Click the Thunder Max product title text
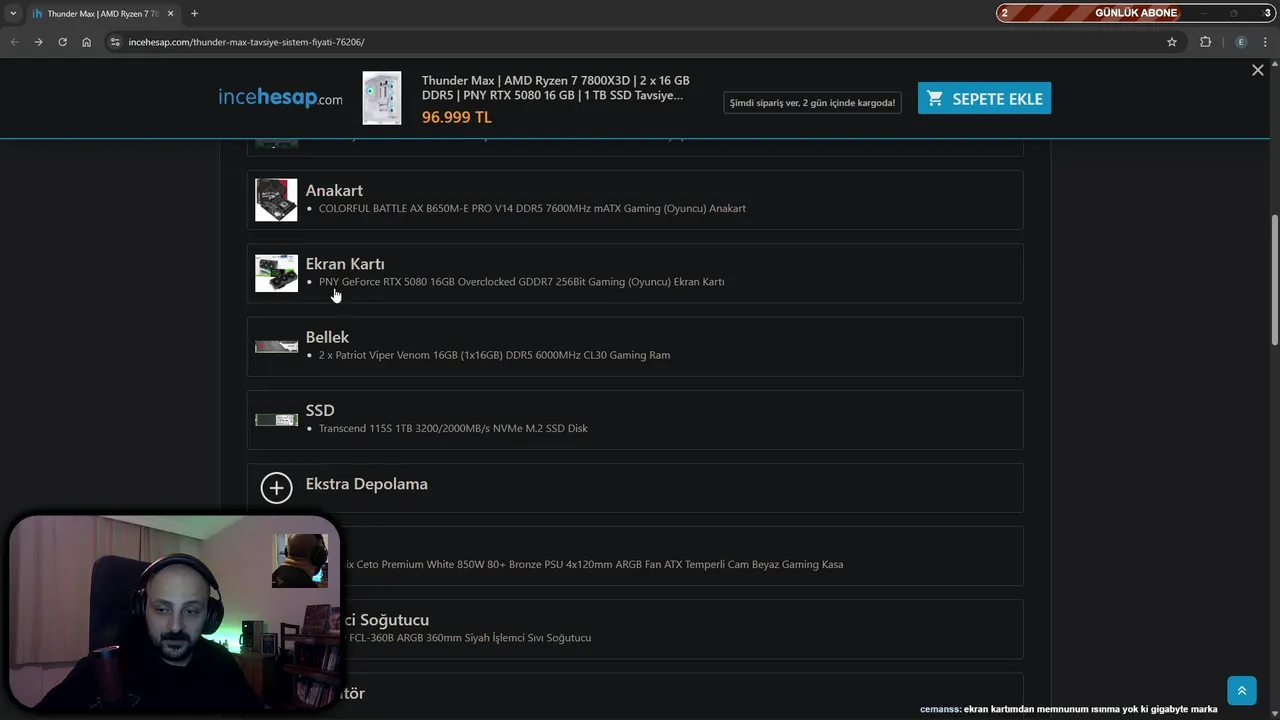This screenshot has height=720, width=1280. click(x=556, y=88)
